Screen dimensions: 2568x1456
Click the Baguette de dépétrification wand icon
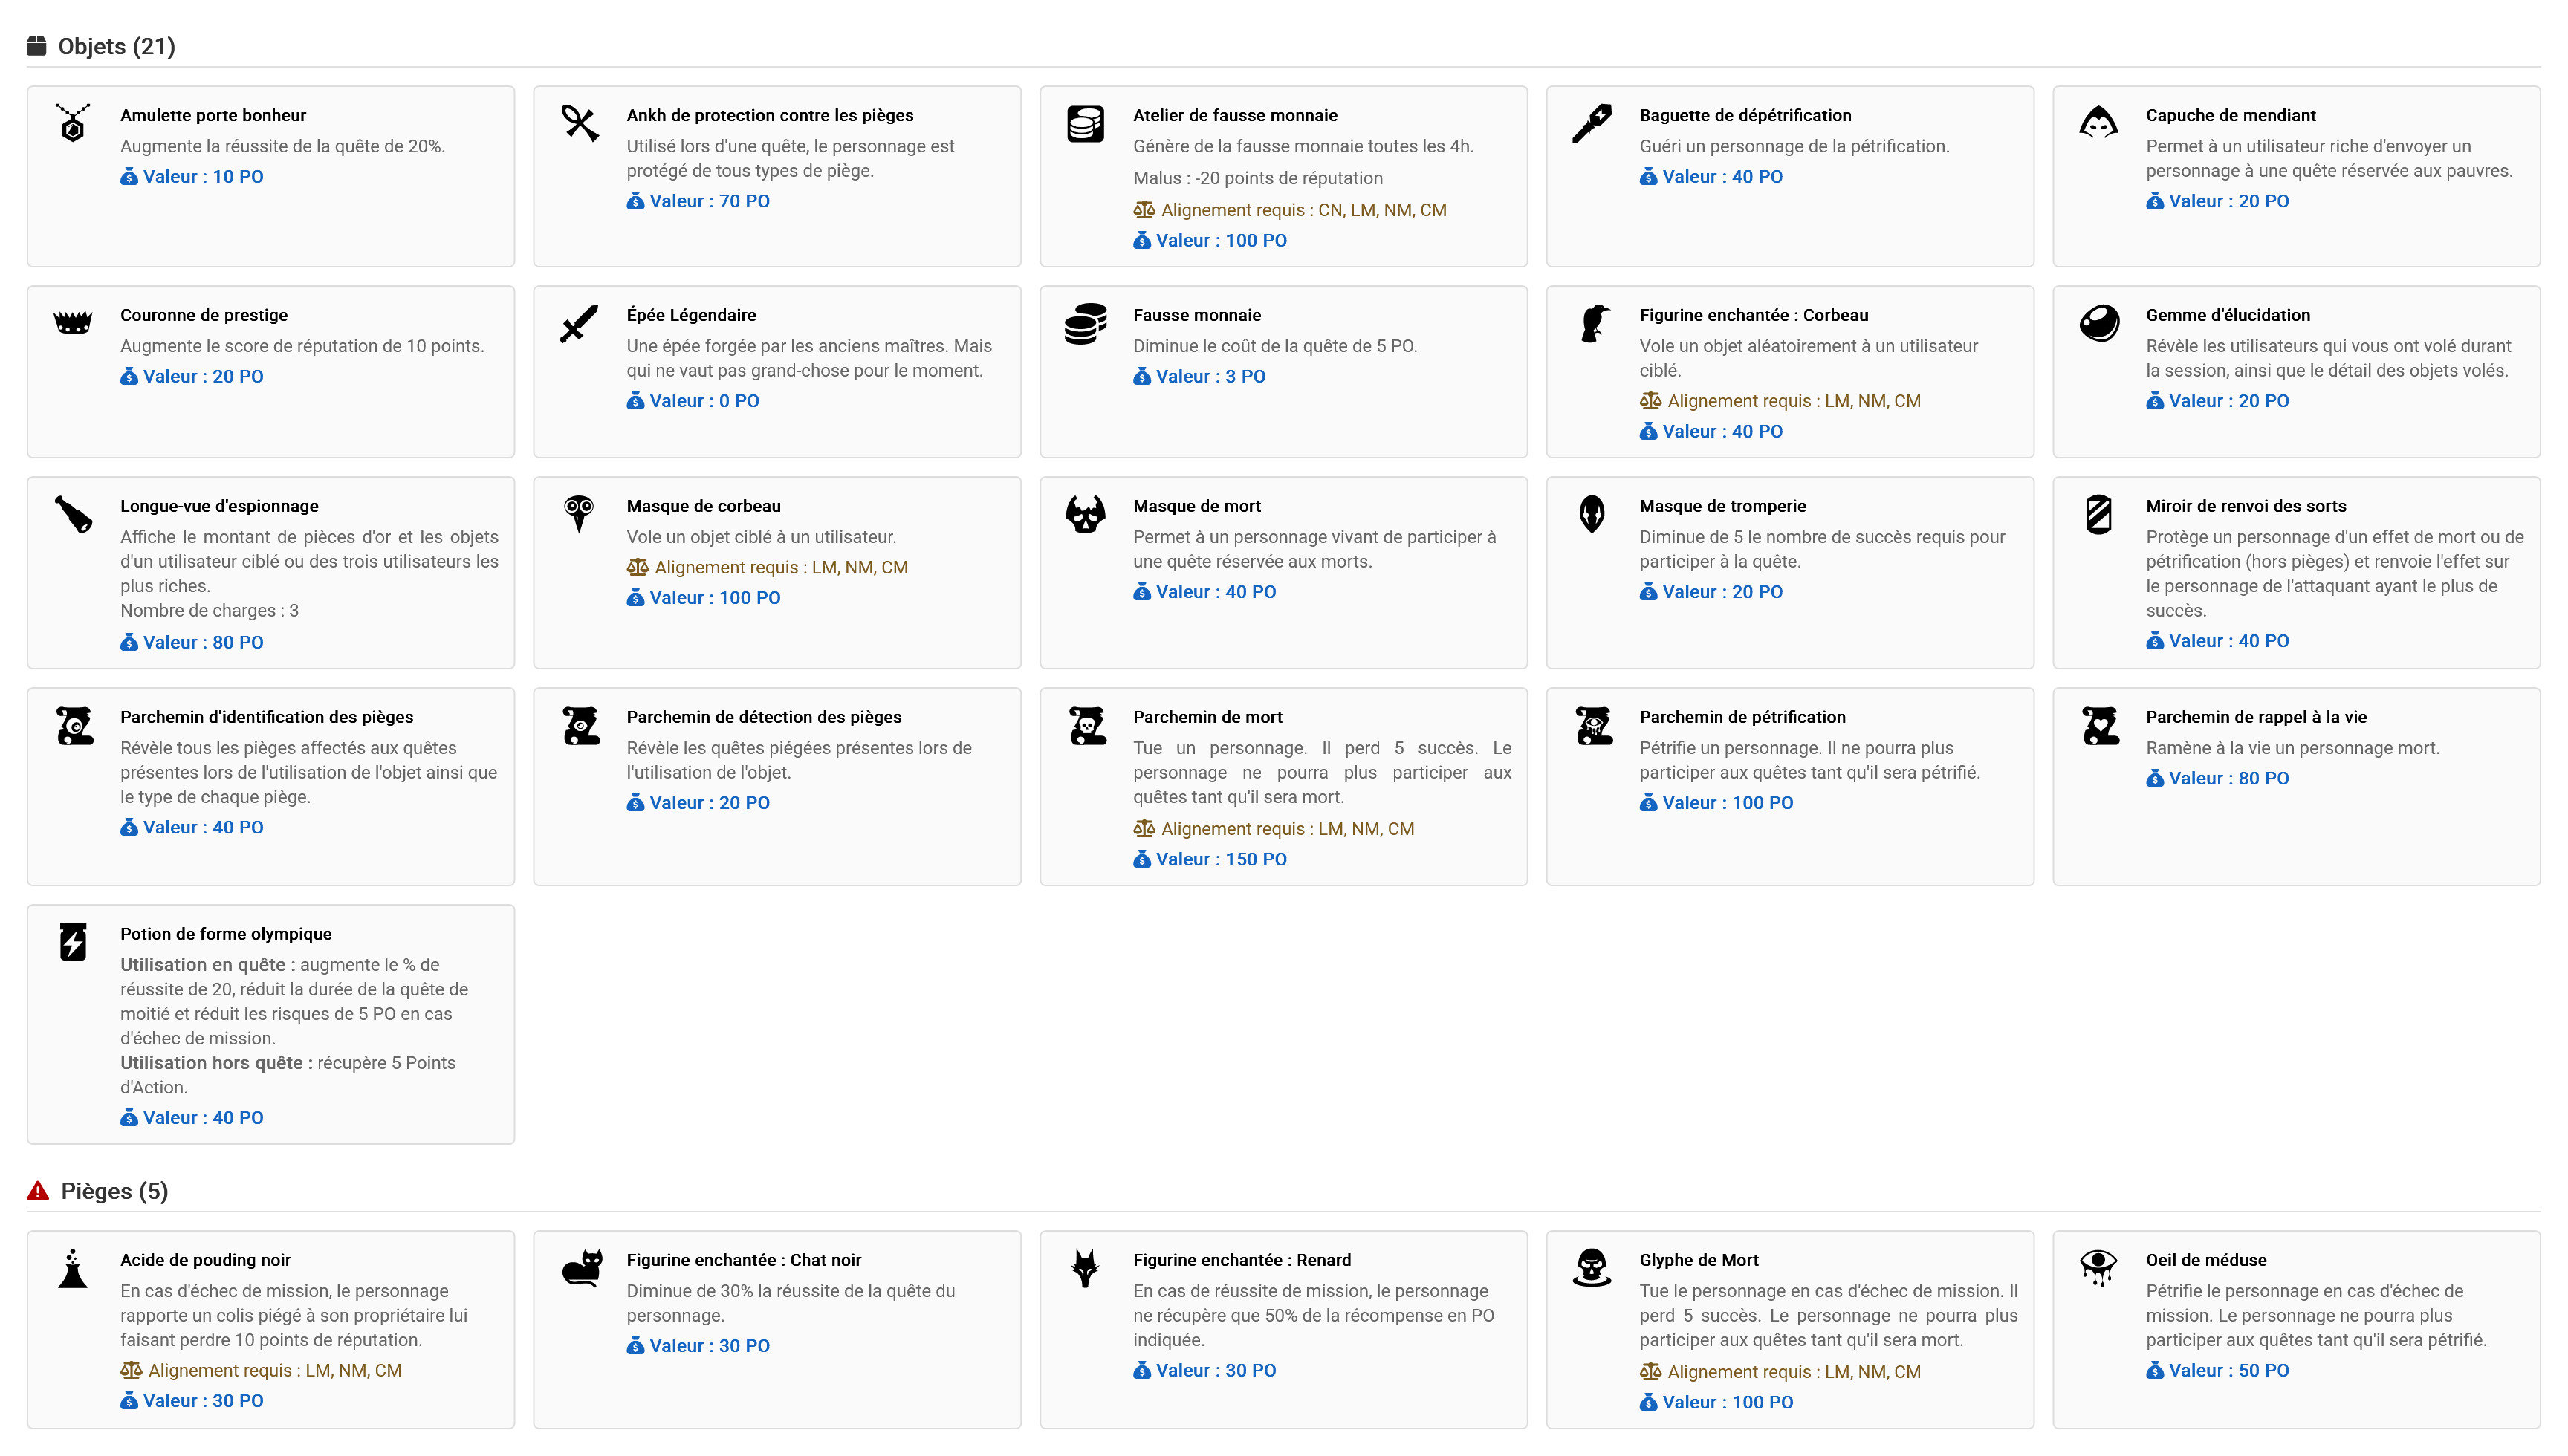[x=1592, y=124]
